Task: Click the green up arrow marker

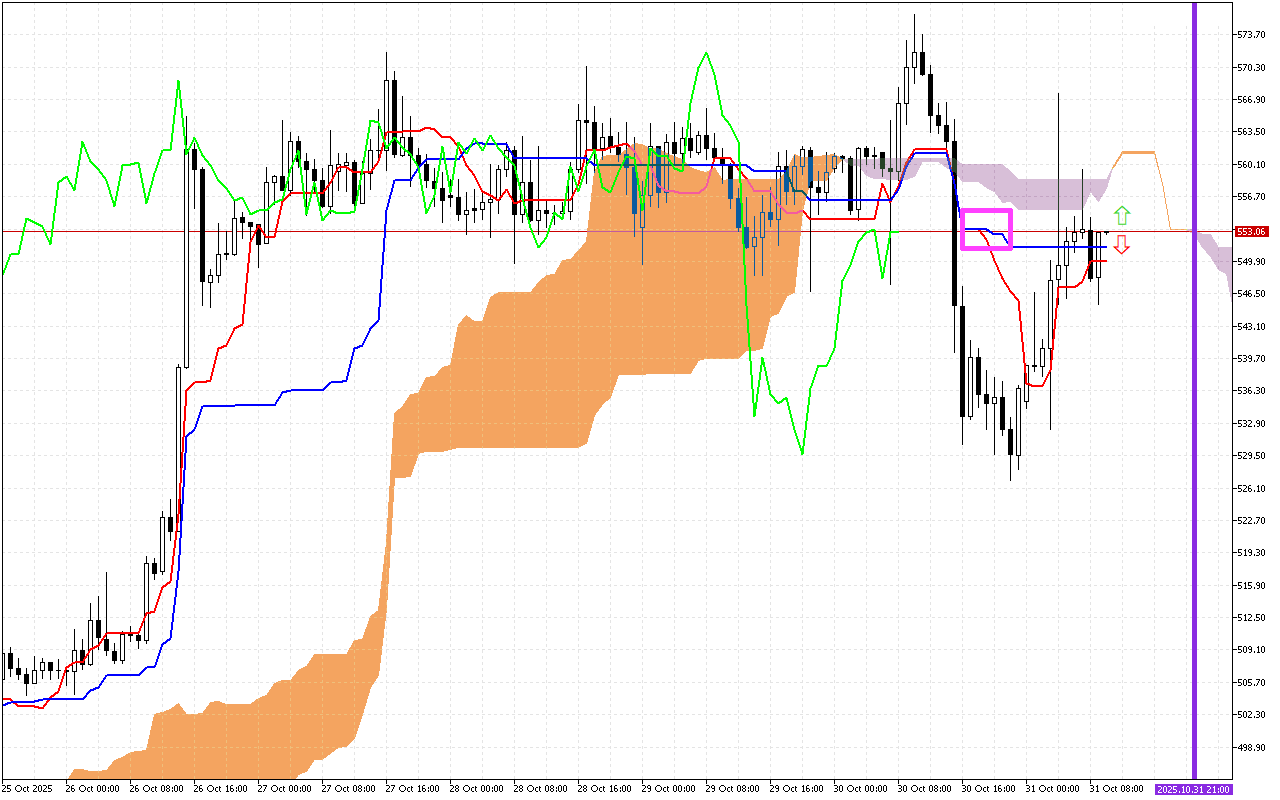Action: click(x=1122, y=215)
